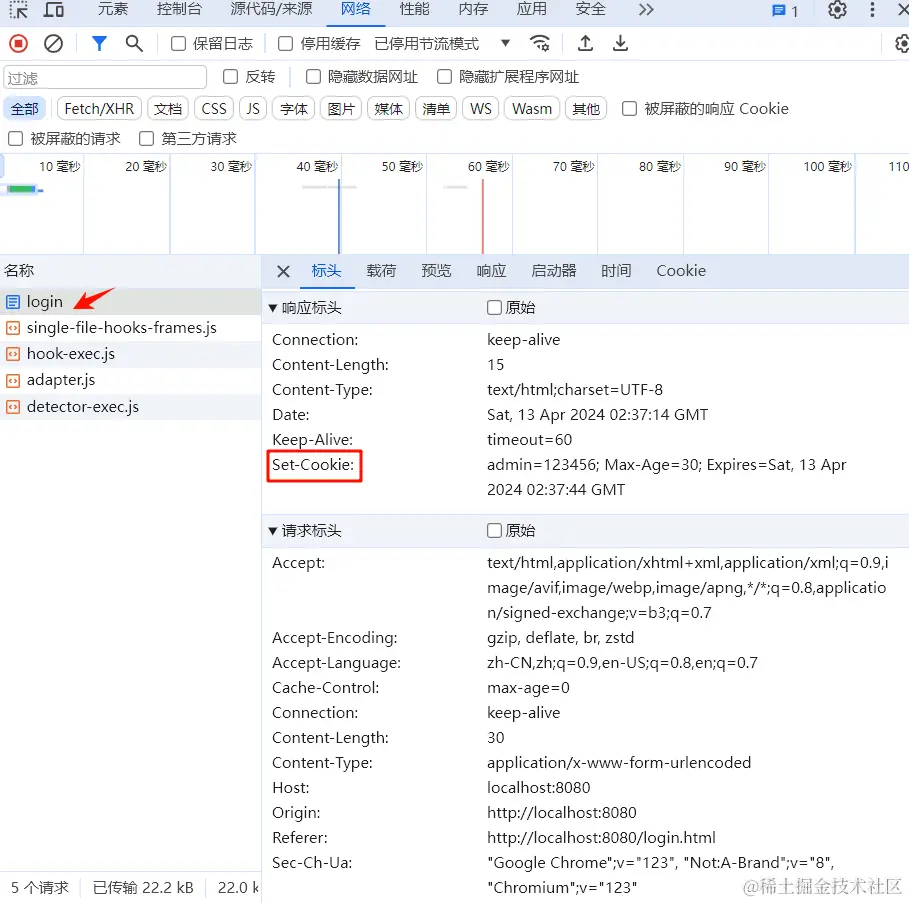The width and height of the screenshot is (909, 903).
Task: Select 载荷 details tab
Action: [x=381, y=271]
